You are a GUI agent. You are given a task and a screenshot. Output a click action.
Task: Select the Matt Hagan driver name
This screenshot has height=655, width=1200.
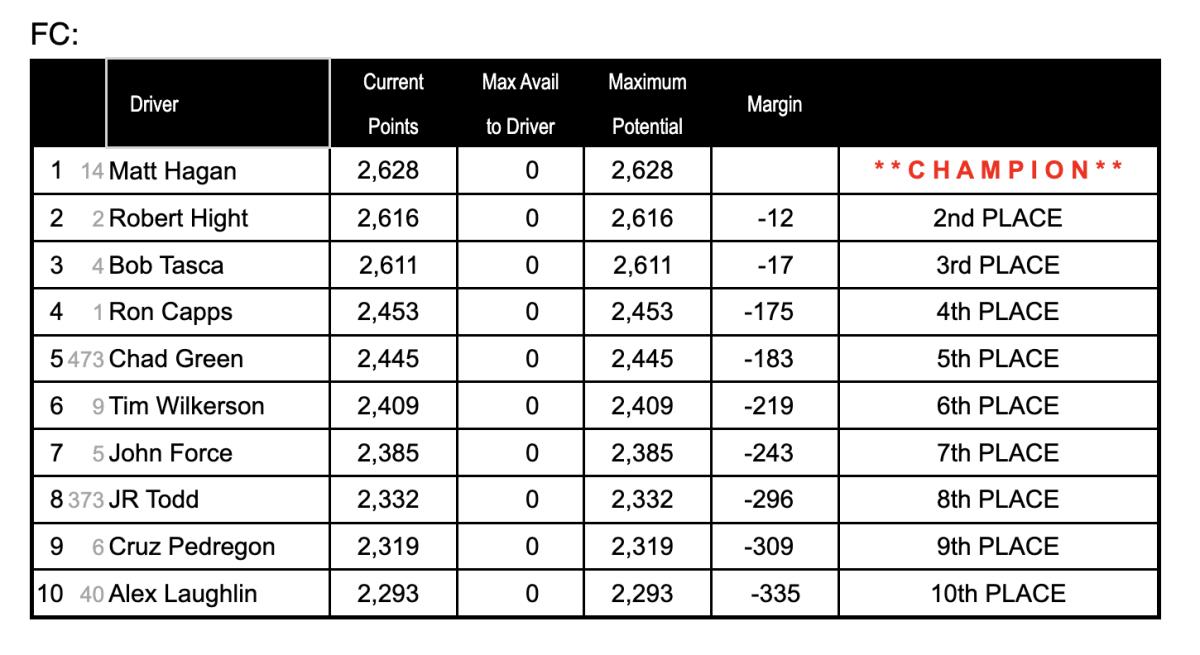pos(172,171)
